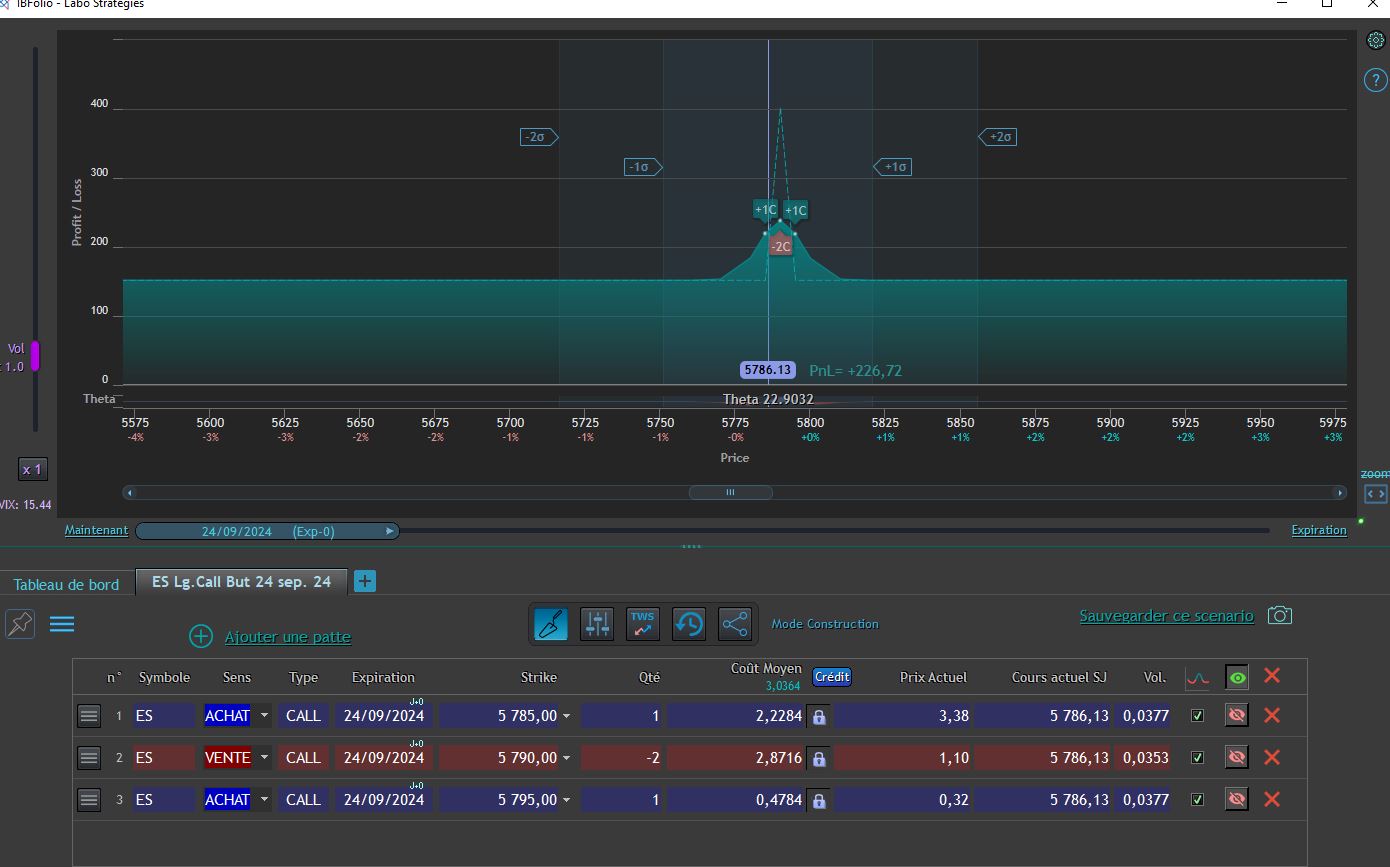
Task: Click the share scenario icon
Action: tap(734, 624)
